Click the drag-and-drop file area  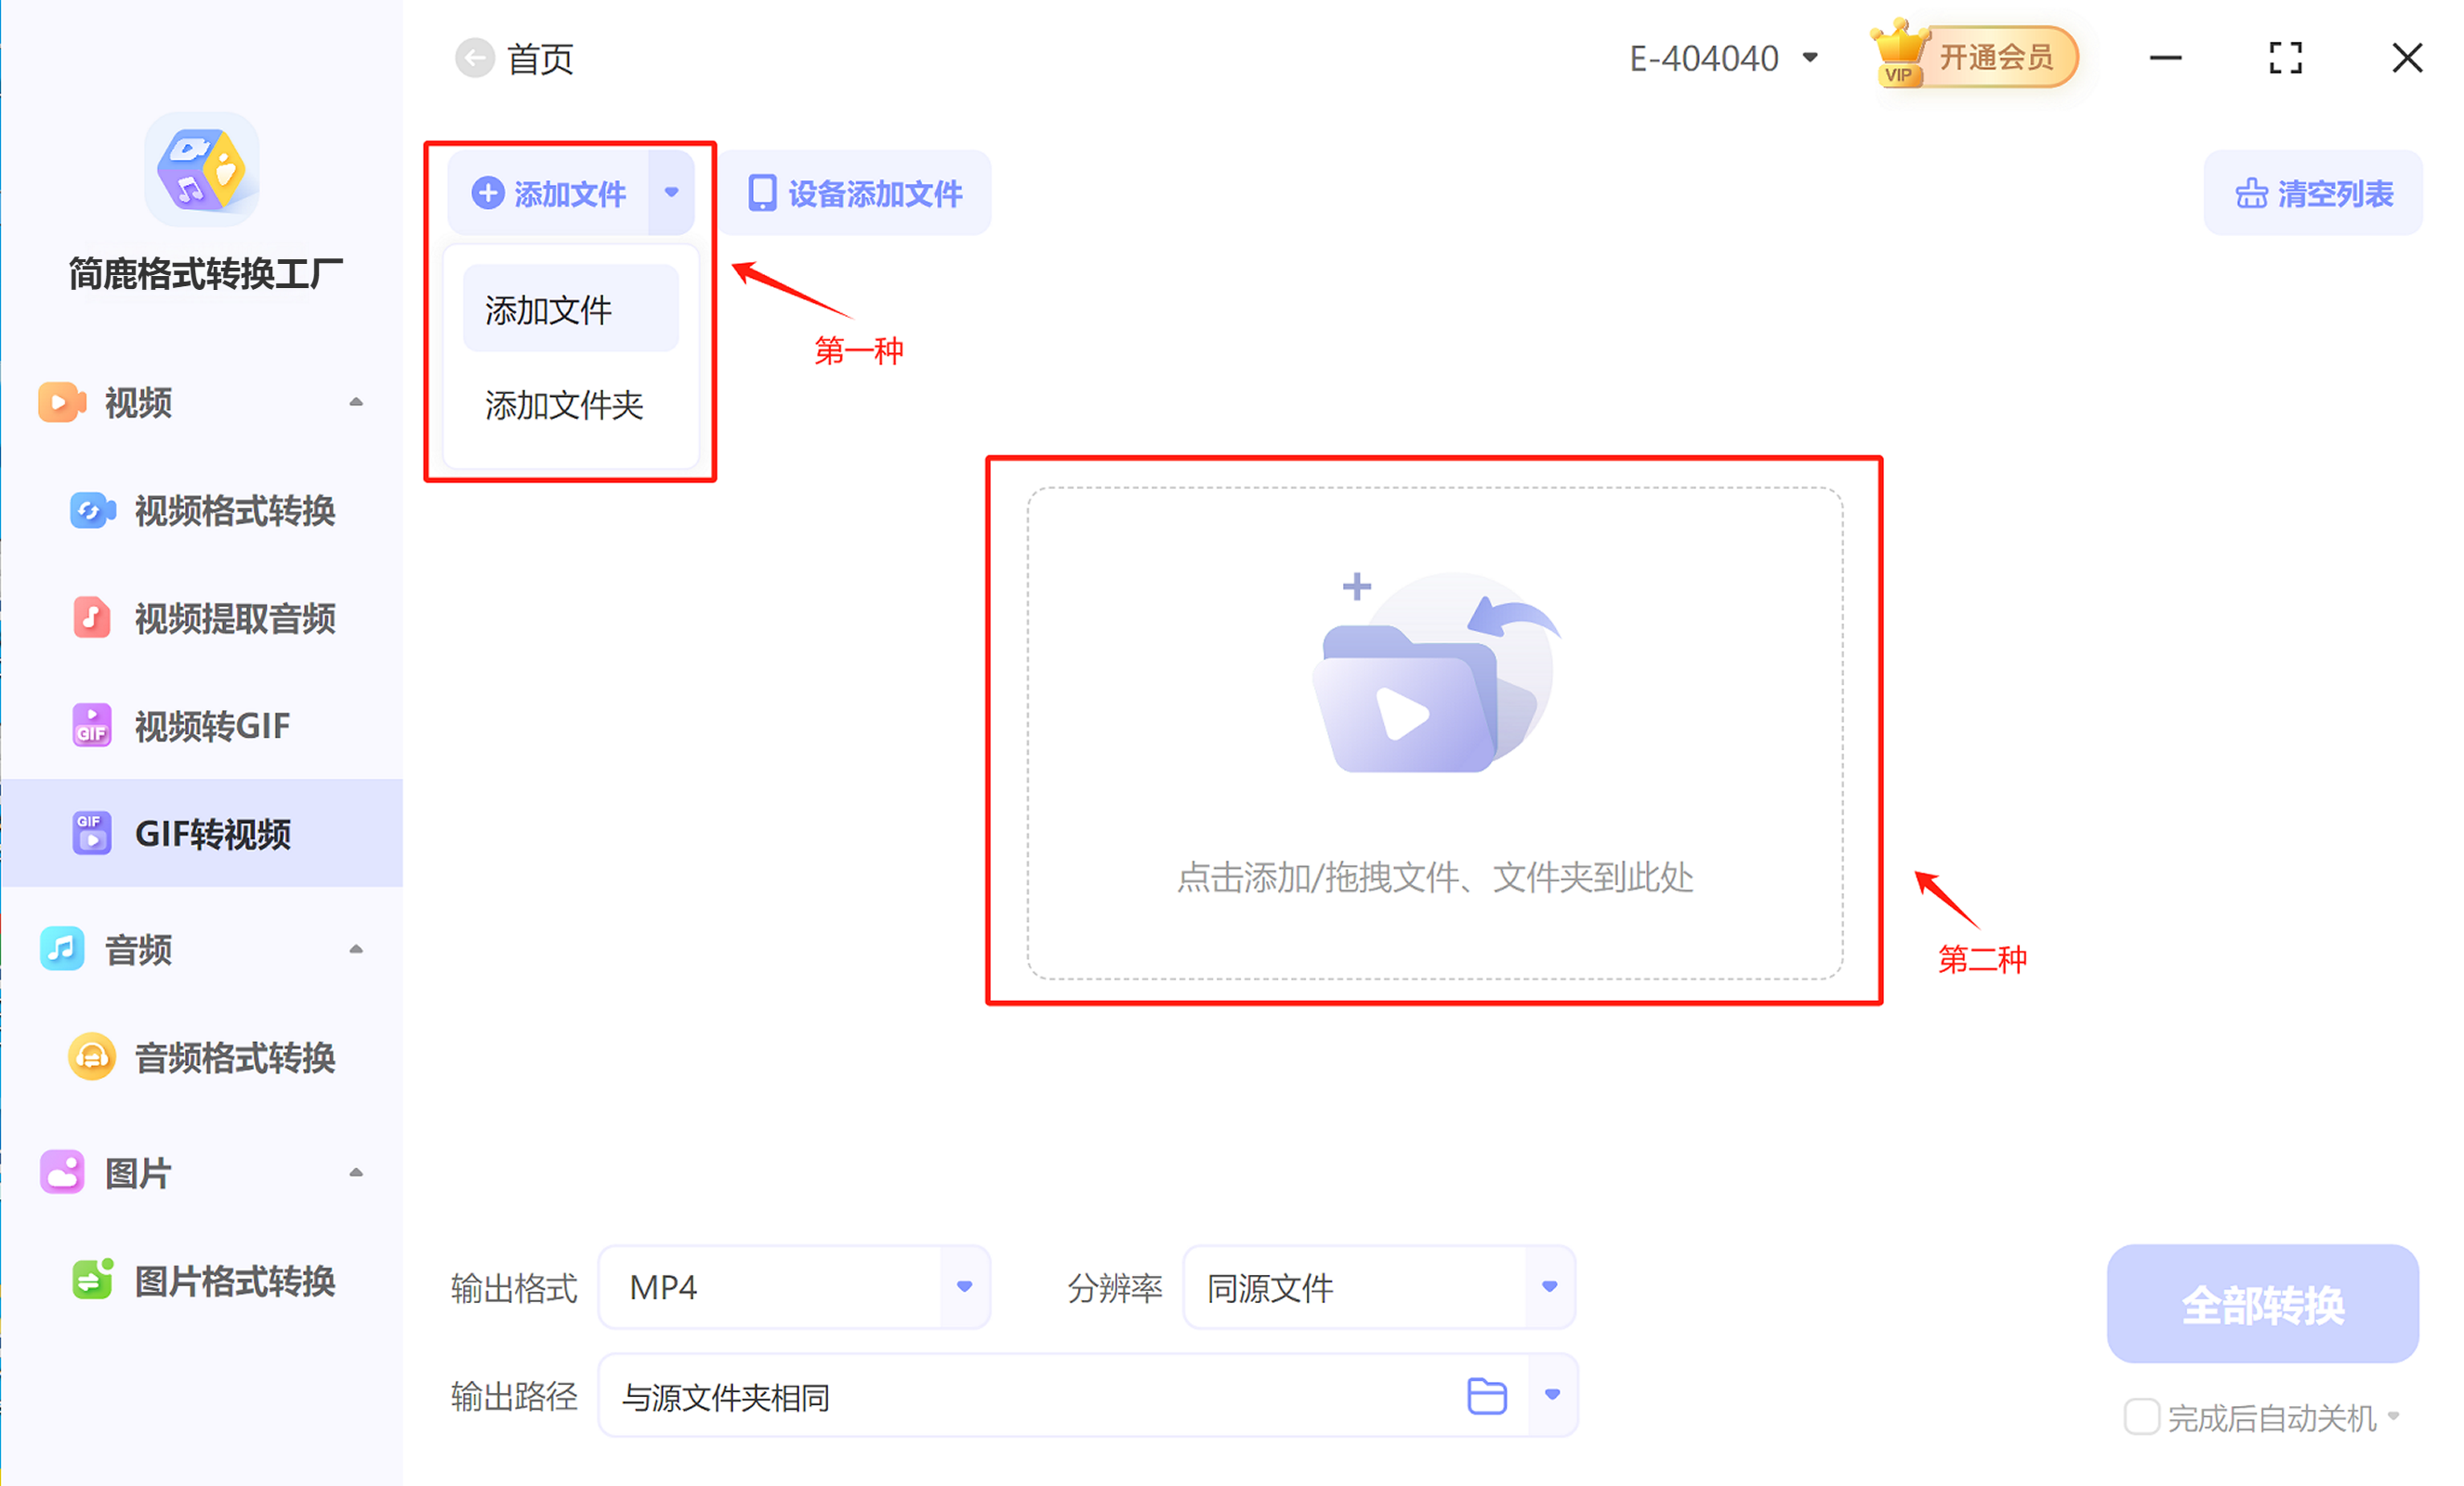[x=1434, y=733]
